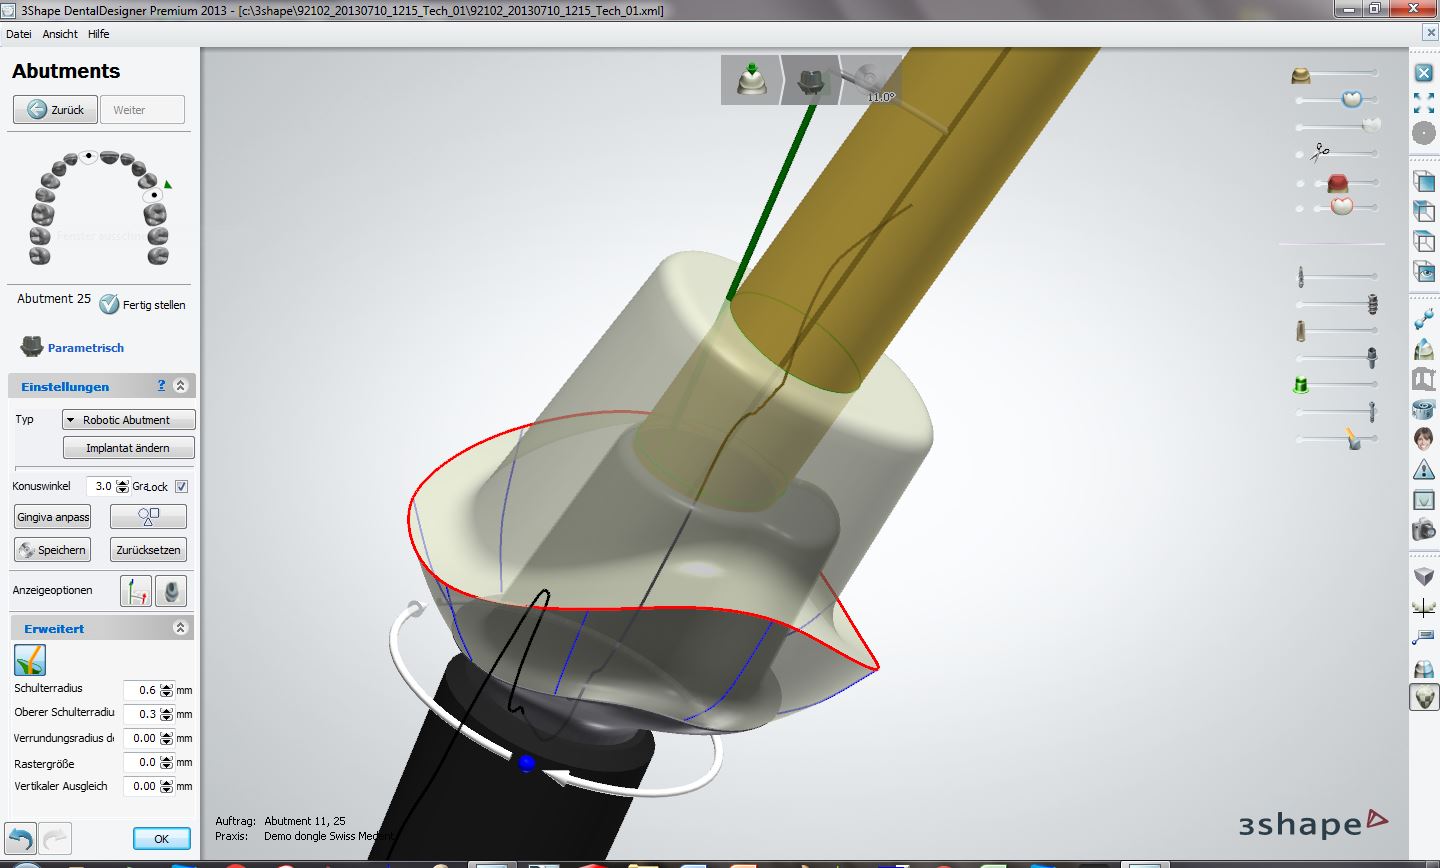Adjust the red gingiva visibility slider
This screenshot has width=1440, height=868.
[1336, 183]
